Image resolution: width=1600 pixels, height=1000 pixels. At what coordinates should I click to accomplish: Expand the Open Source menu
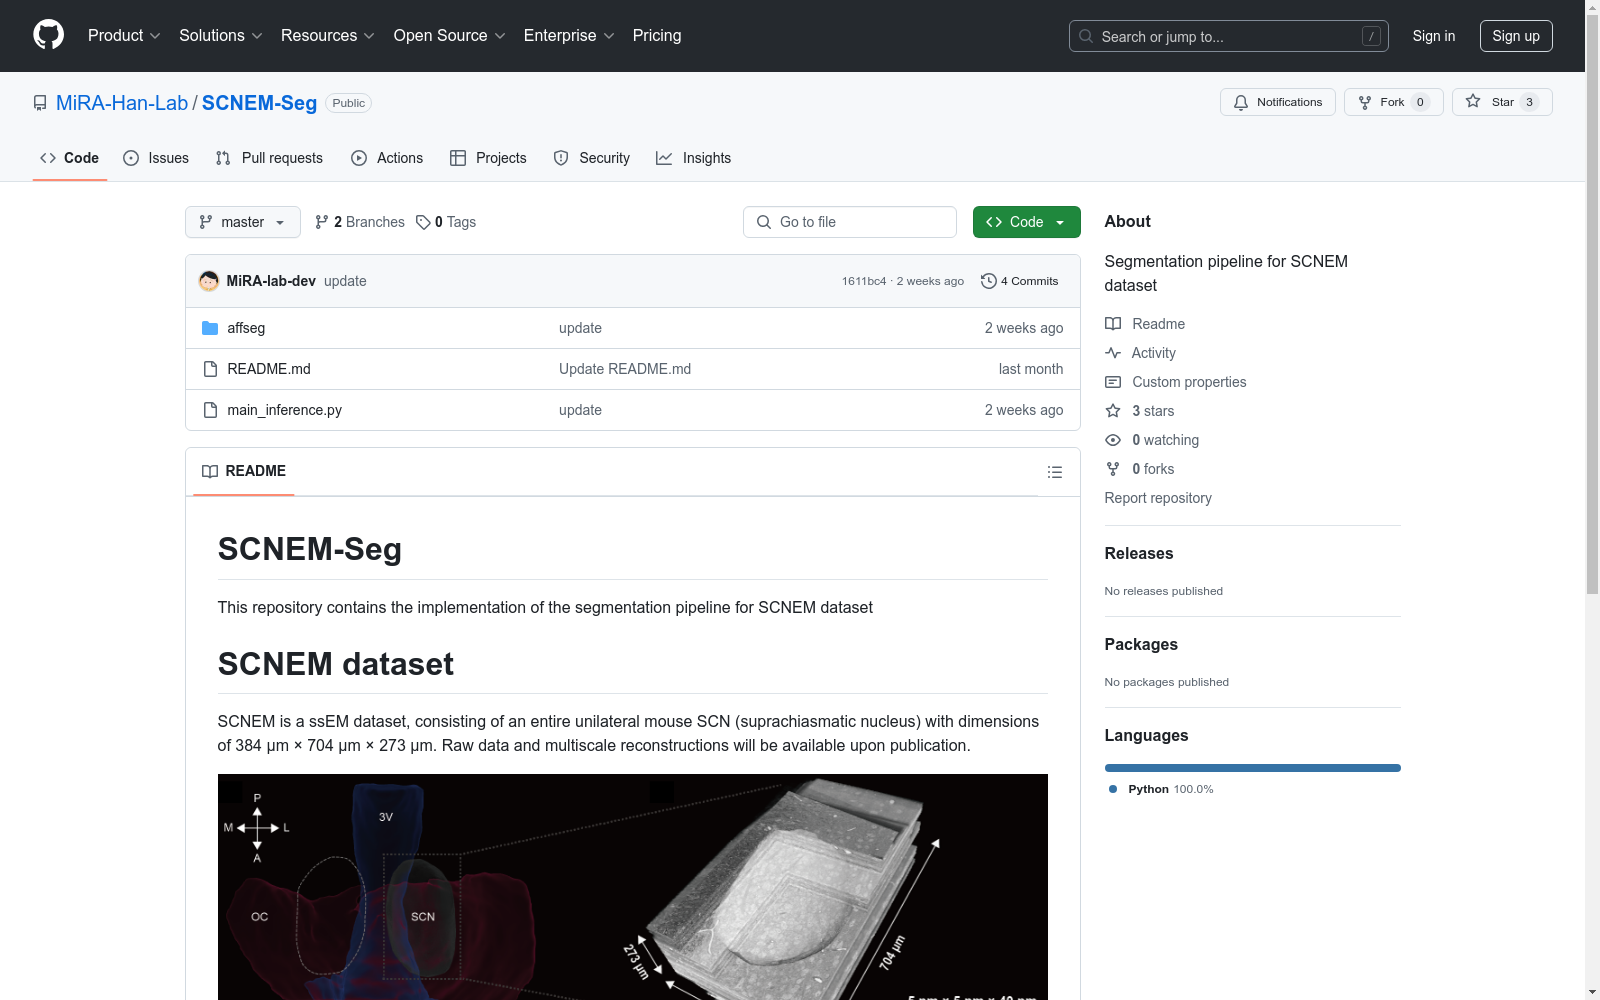coord(450,36)
